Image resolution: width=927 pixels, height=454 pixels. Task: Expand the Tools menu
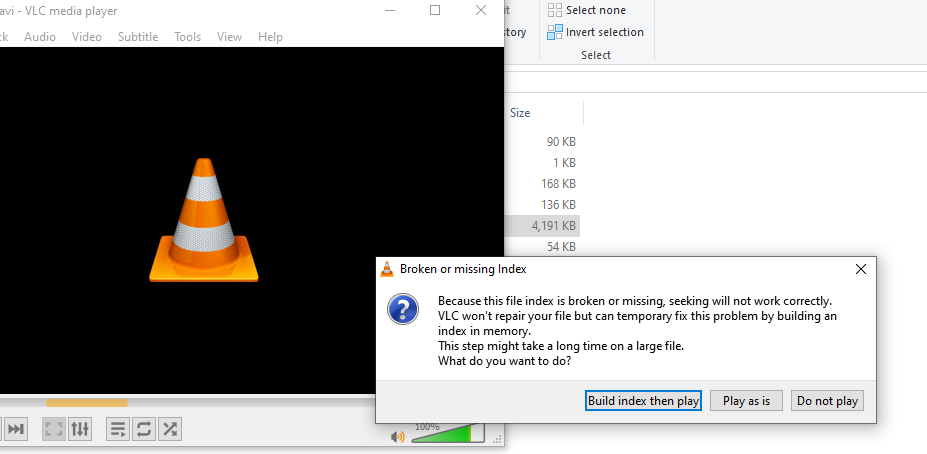point(187,37)
